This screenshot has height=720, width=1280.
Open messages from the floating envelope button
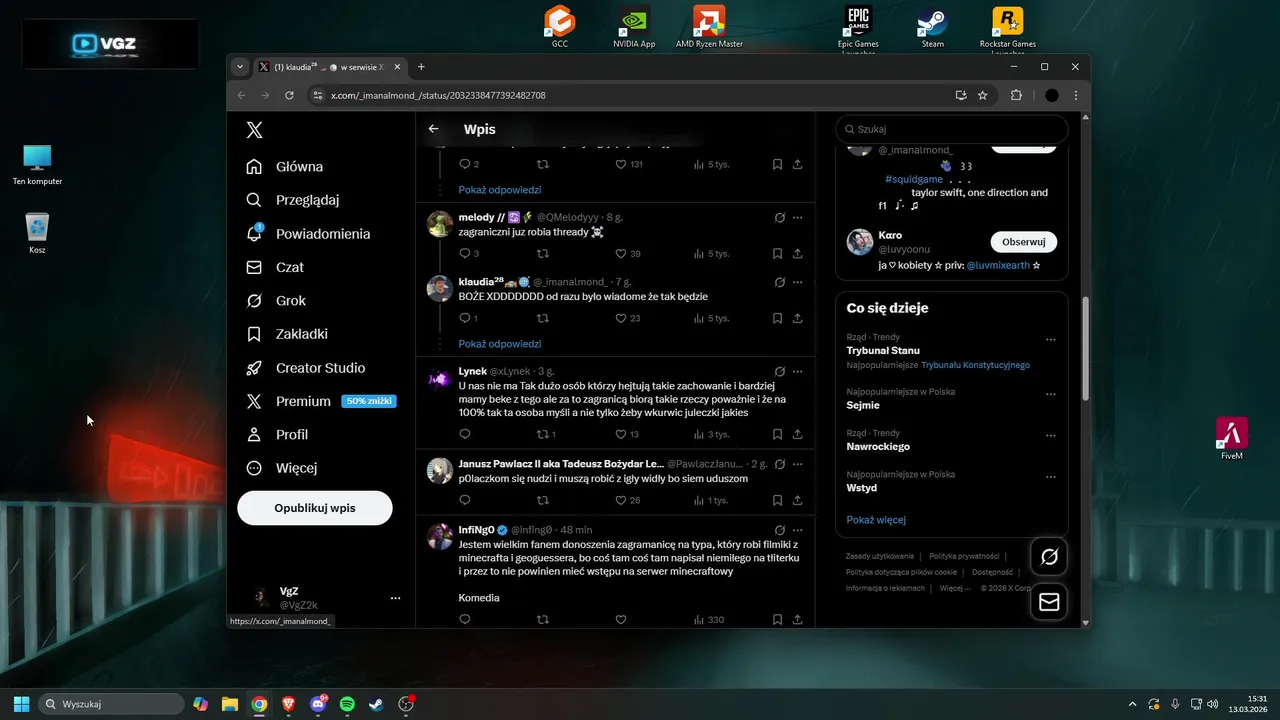tap(1049, 602)
